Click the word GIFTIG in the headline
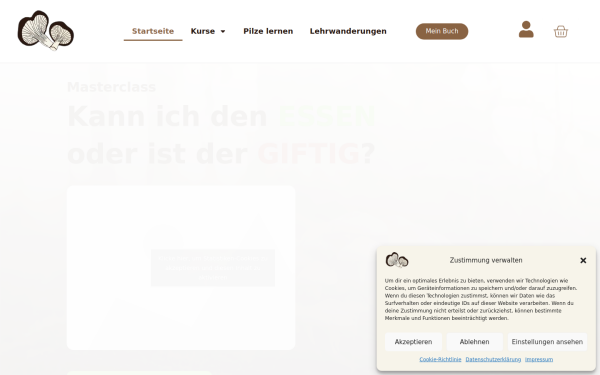Screen dimensions: 600x375 point(308,154)
